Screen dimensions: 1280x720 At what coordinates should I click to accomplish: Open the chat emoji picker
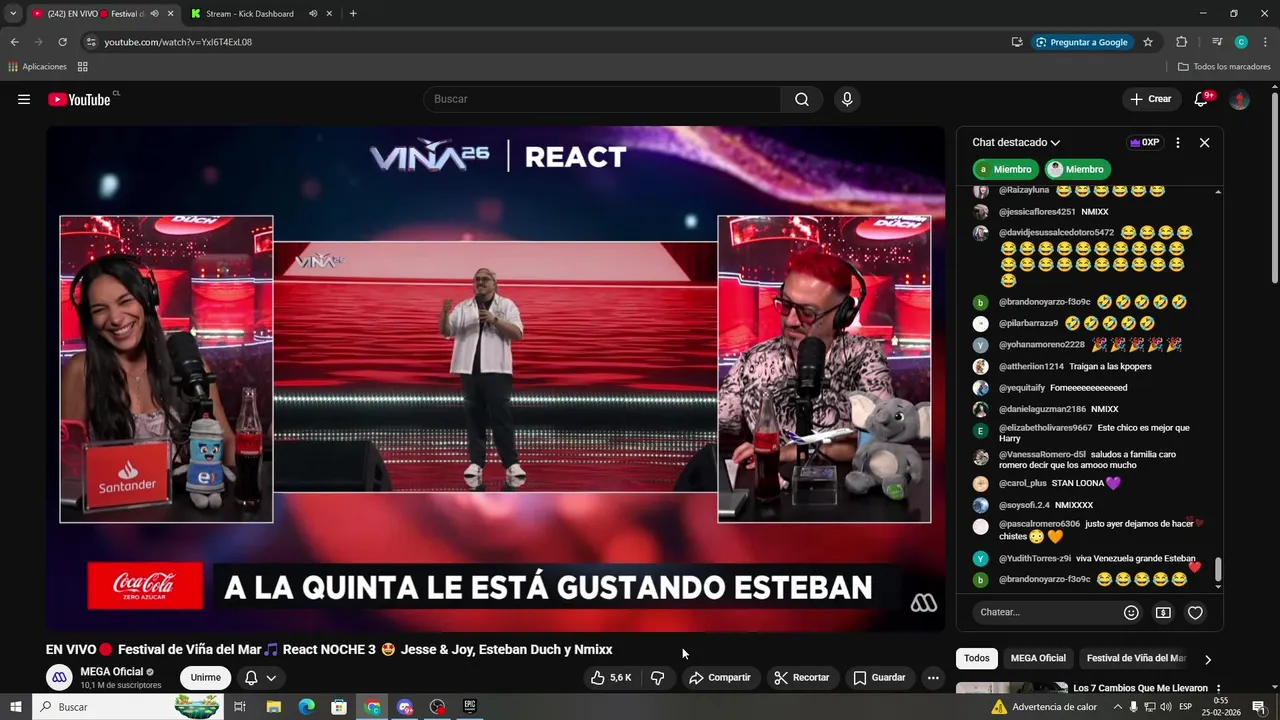click(1131, 612)
